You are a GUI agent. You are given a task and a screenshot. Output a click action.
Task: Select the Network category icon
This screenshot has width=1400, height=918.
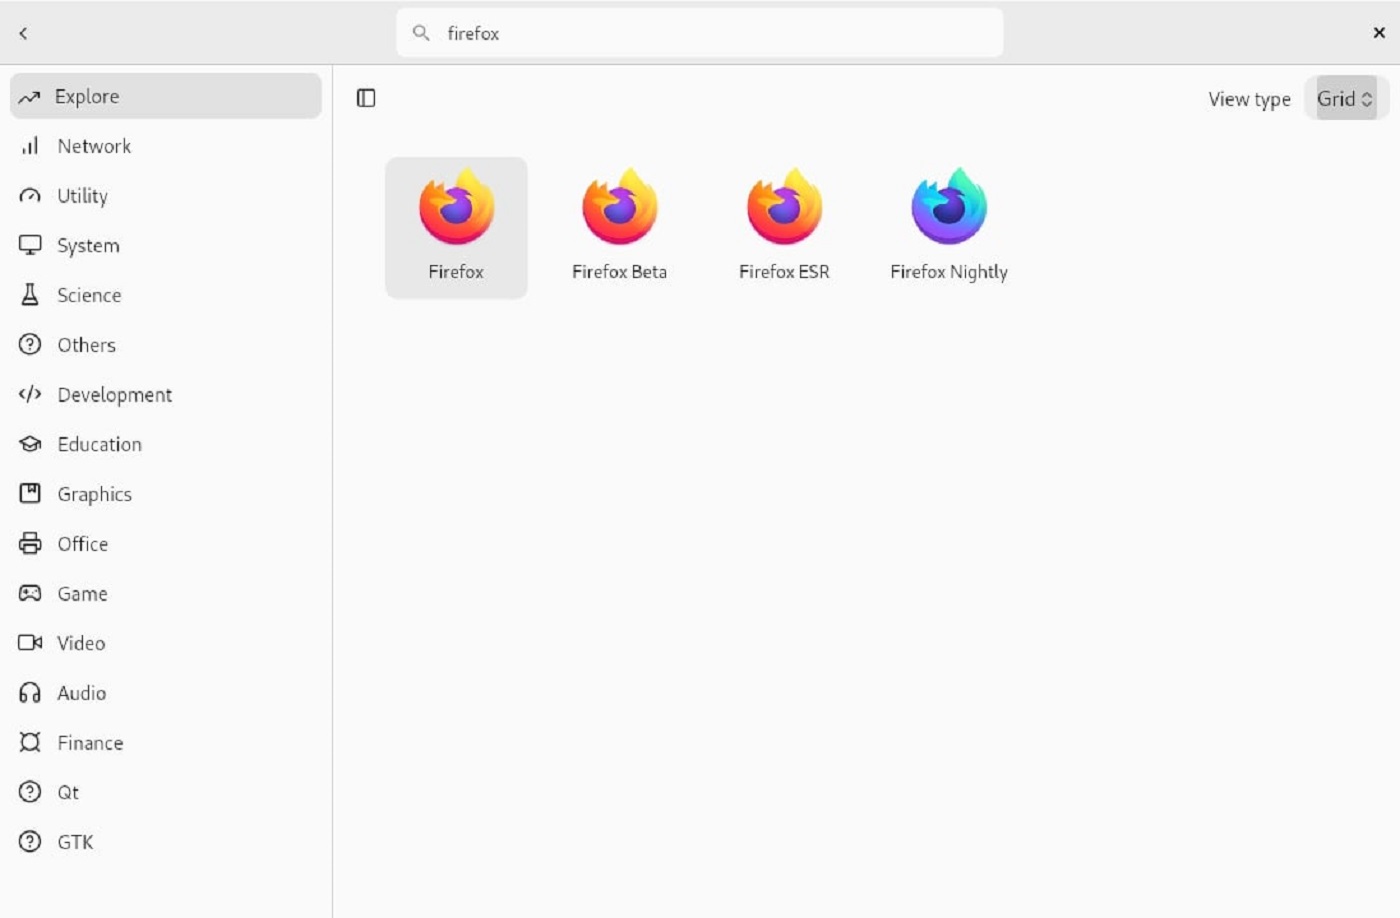click(29, 145)
